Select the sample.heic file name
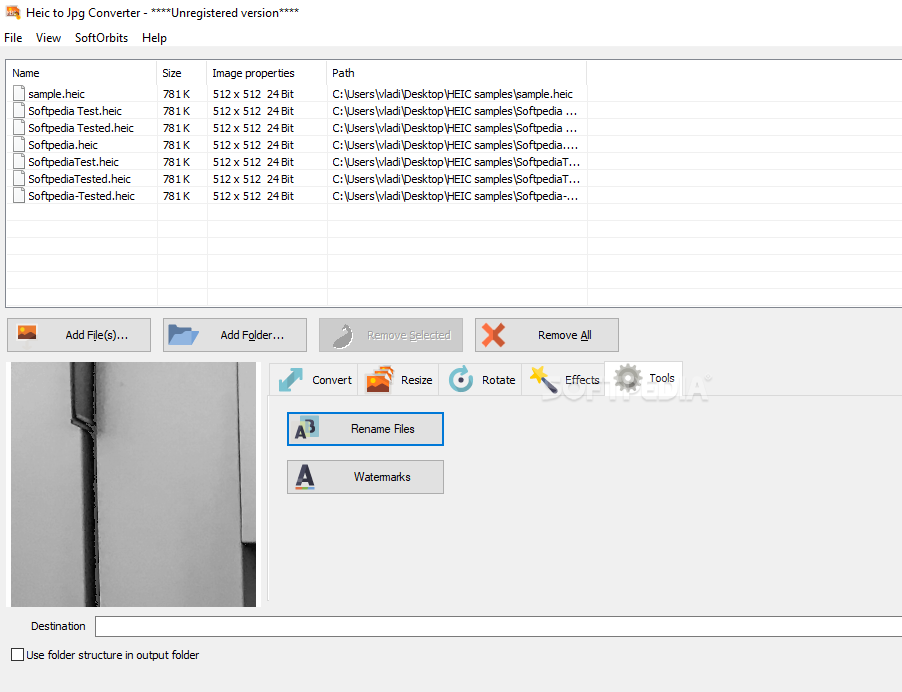Image resolution: width=902 pixels, height=692 pixels. (56, 94)
